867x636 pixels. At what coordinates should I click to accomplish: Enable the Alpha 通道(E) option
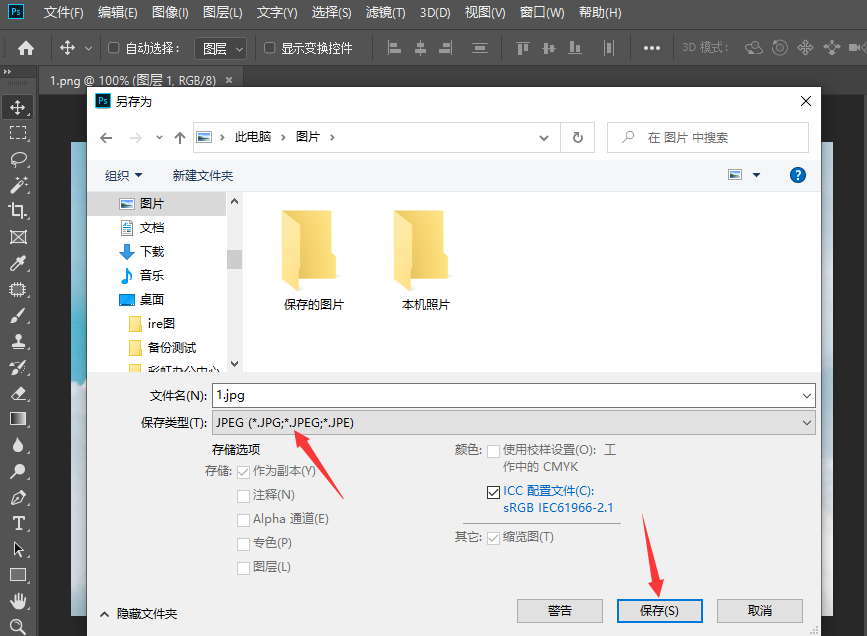click(242, 518)
